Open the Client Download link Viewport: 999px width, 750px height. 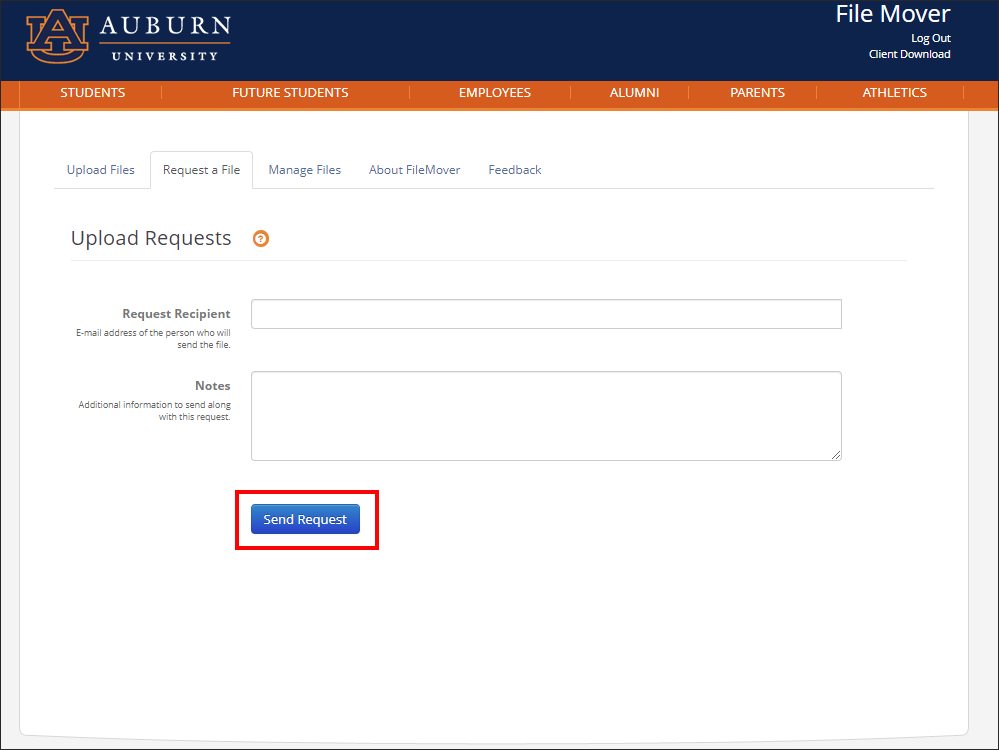coord(909,54)
